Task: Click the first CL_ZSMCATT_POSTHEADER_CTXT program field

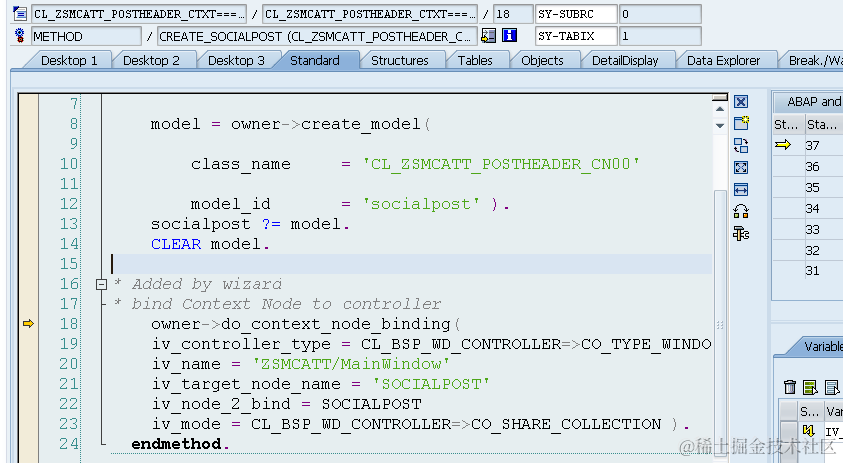Action: point(139,14)
